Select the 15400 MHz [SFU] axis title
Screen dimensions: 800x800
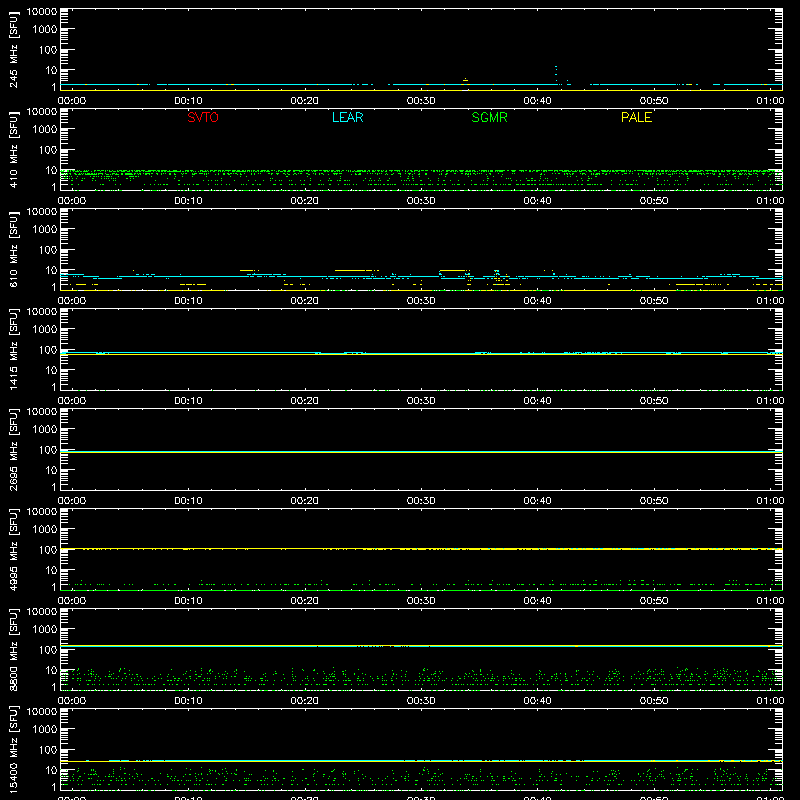tap(13, 749)
